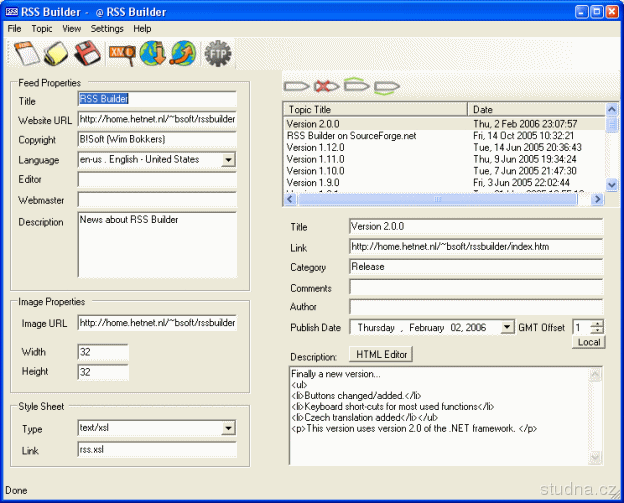Click into the Webmaster input field
The height and width of the screenshot is (503, 624).
coord(157,200)
